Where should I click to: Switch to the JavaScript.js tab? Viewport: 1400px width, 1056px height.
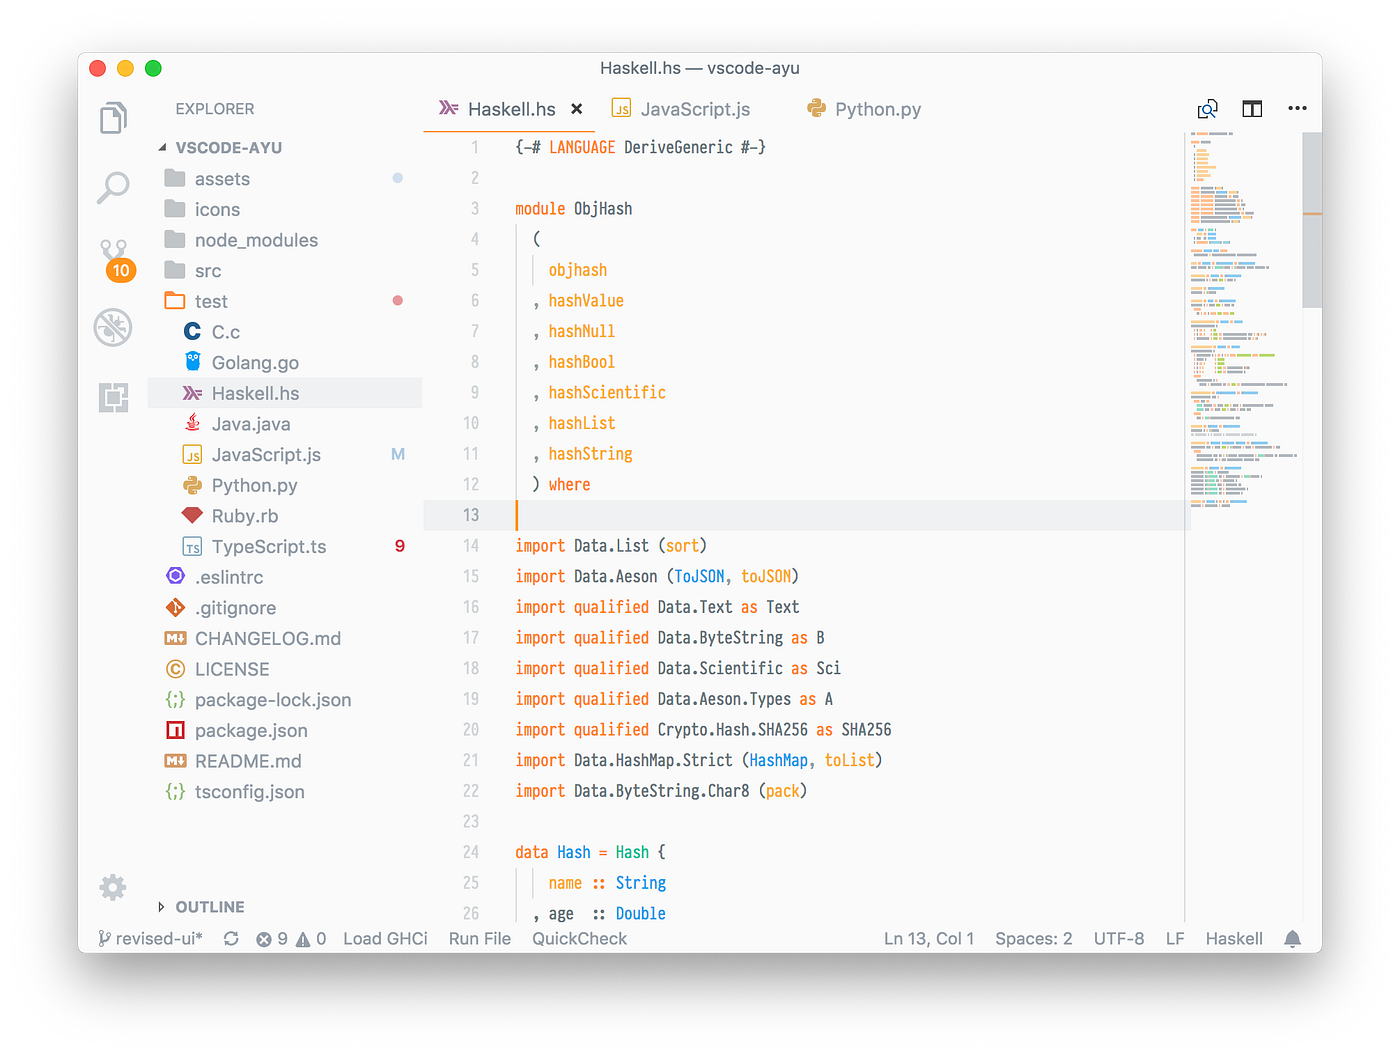694,108
